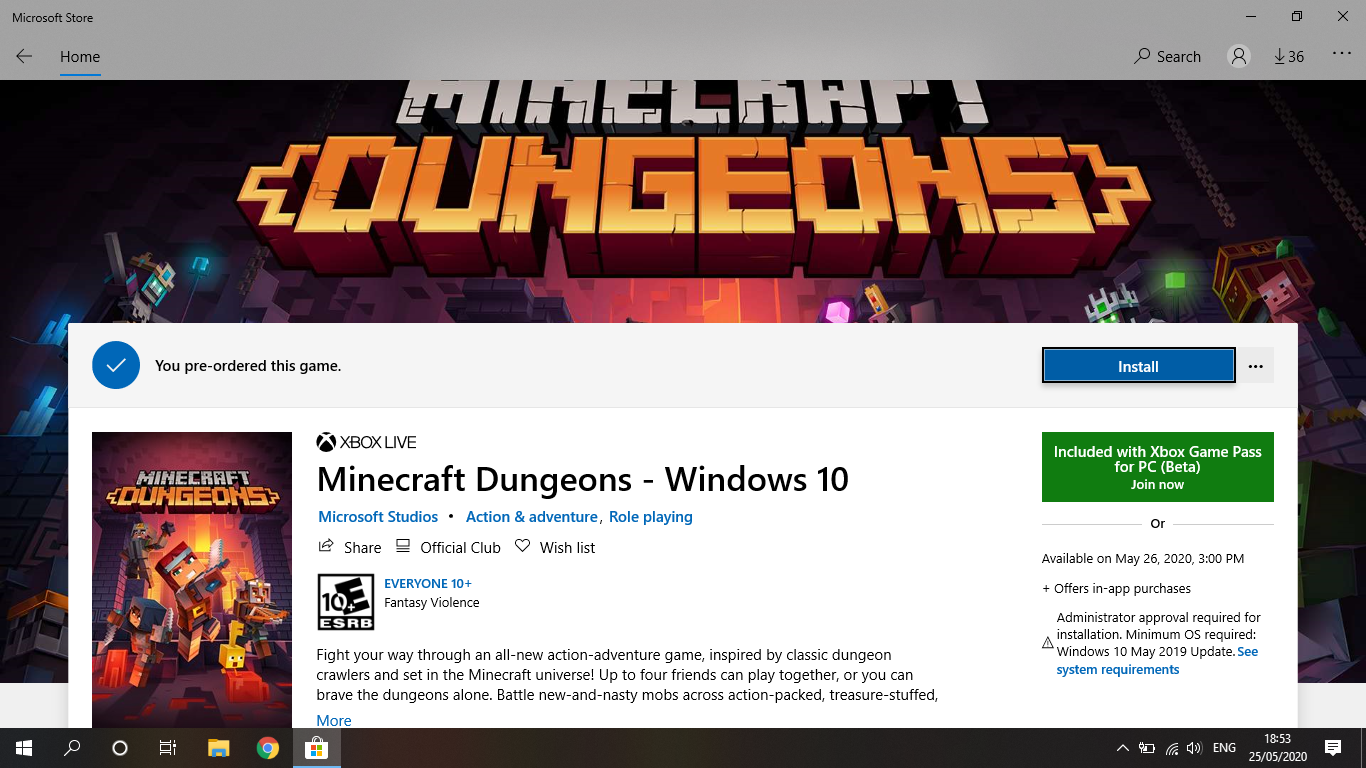This screenshot has width=1366, height=768.
Task: Click the 'Minecraft Dungeons - Windows 10' title
Action: coord(582,479)
